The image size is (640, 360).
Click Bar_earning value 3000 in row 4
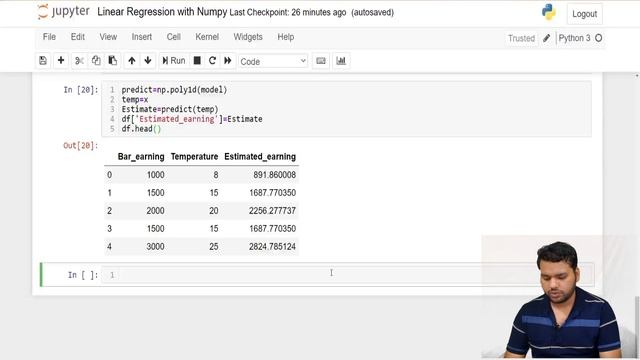click(156, 247)
